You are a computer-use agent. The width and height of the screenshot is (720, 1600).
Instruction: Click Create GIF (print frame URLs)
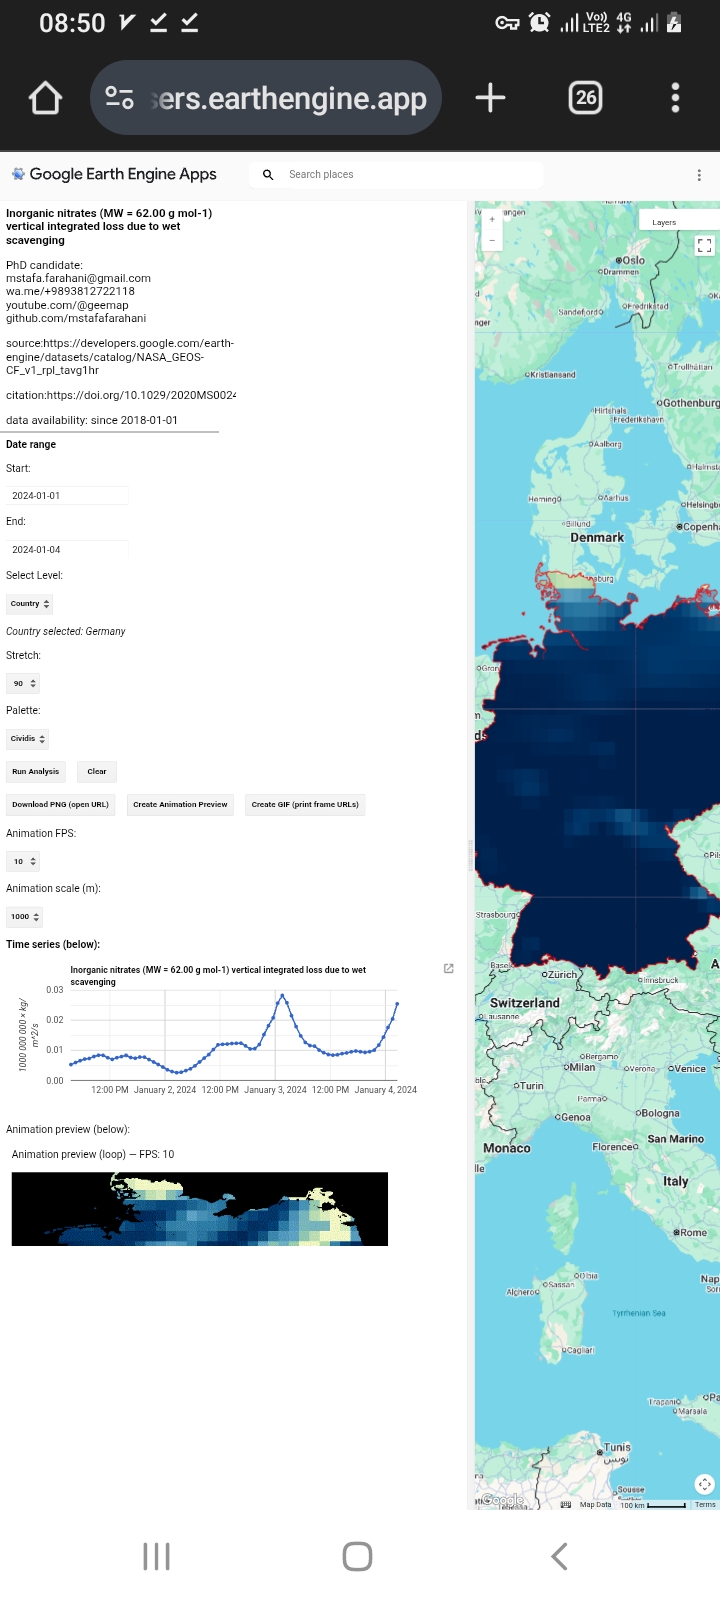tap(305, 804)
